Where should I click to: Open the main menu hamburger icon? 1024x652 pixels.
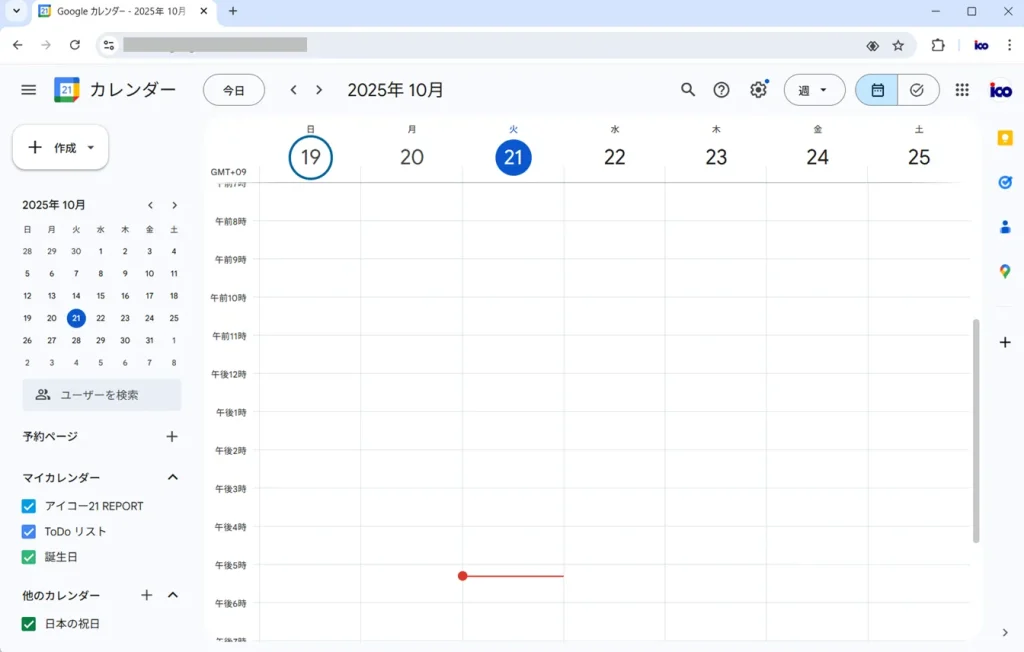[28, 90]
